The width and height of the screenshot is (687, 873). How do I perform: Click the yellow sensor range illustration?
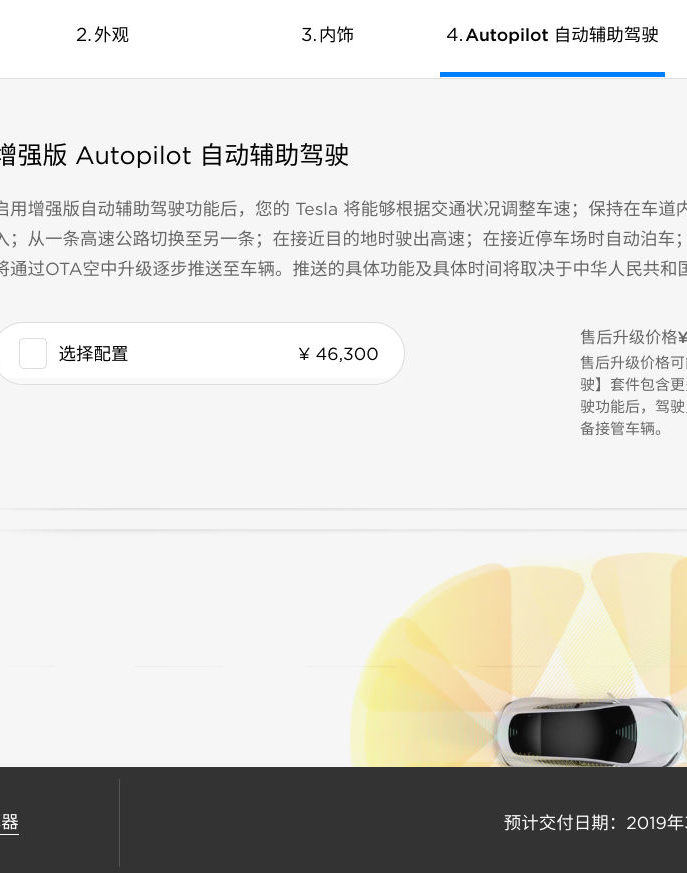click(518, 661)
